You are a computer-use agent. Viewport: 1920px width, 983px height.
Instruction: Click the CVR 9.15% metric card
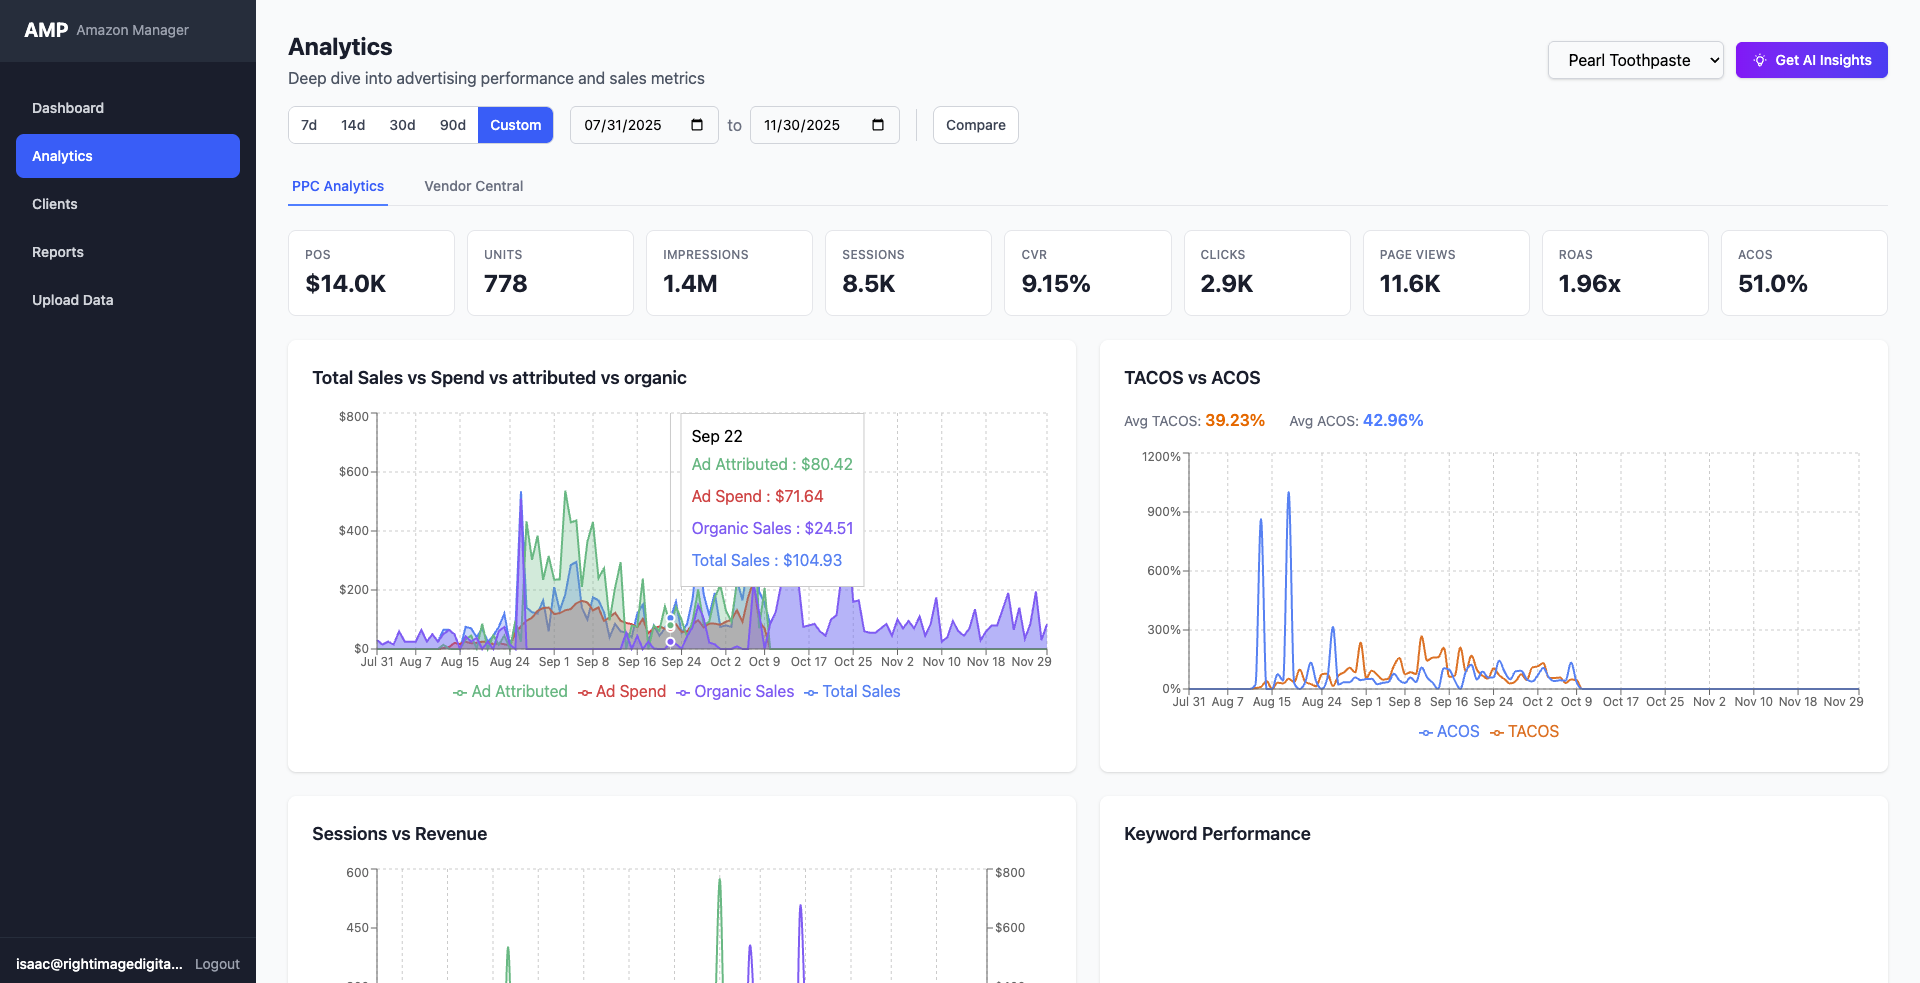pos(1087,273)
